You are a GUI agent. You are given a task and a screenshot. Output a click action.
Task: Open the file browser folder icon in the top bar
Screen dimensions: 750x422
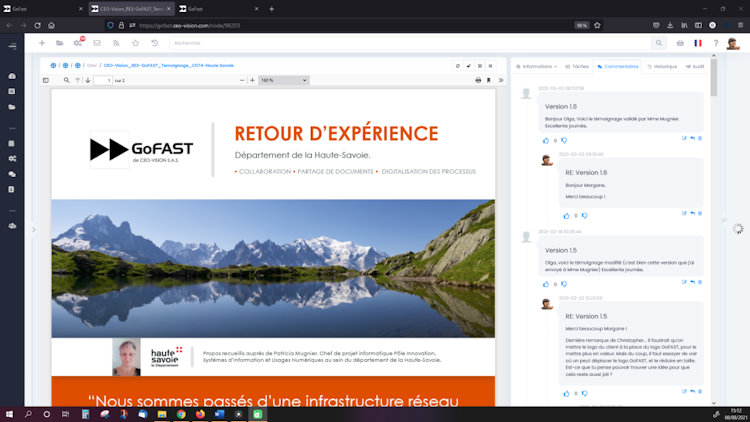60,43
